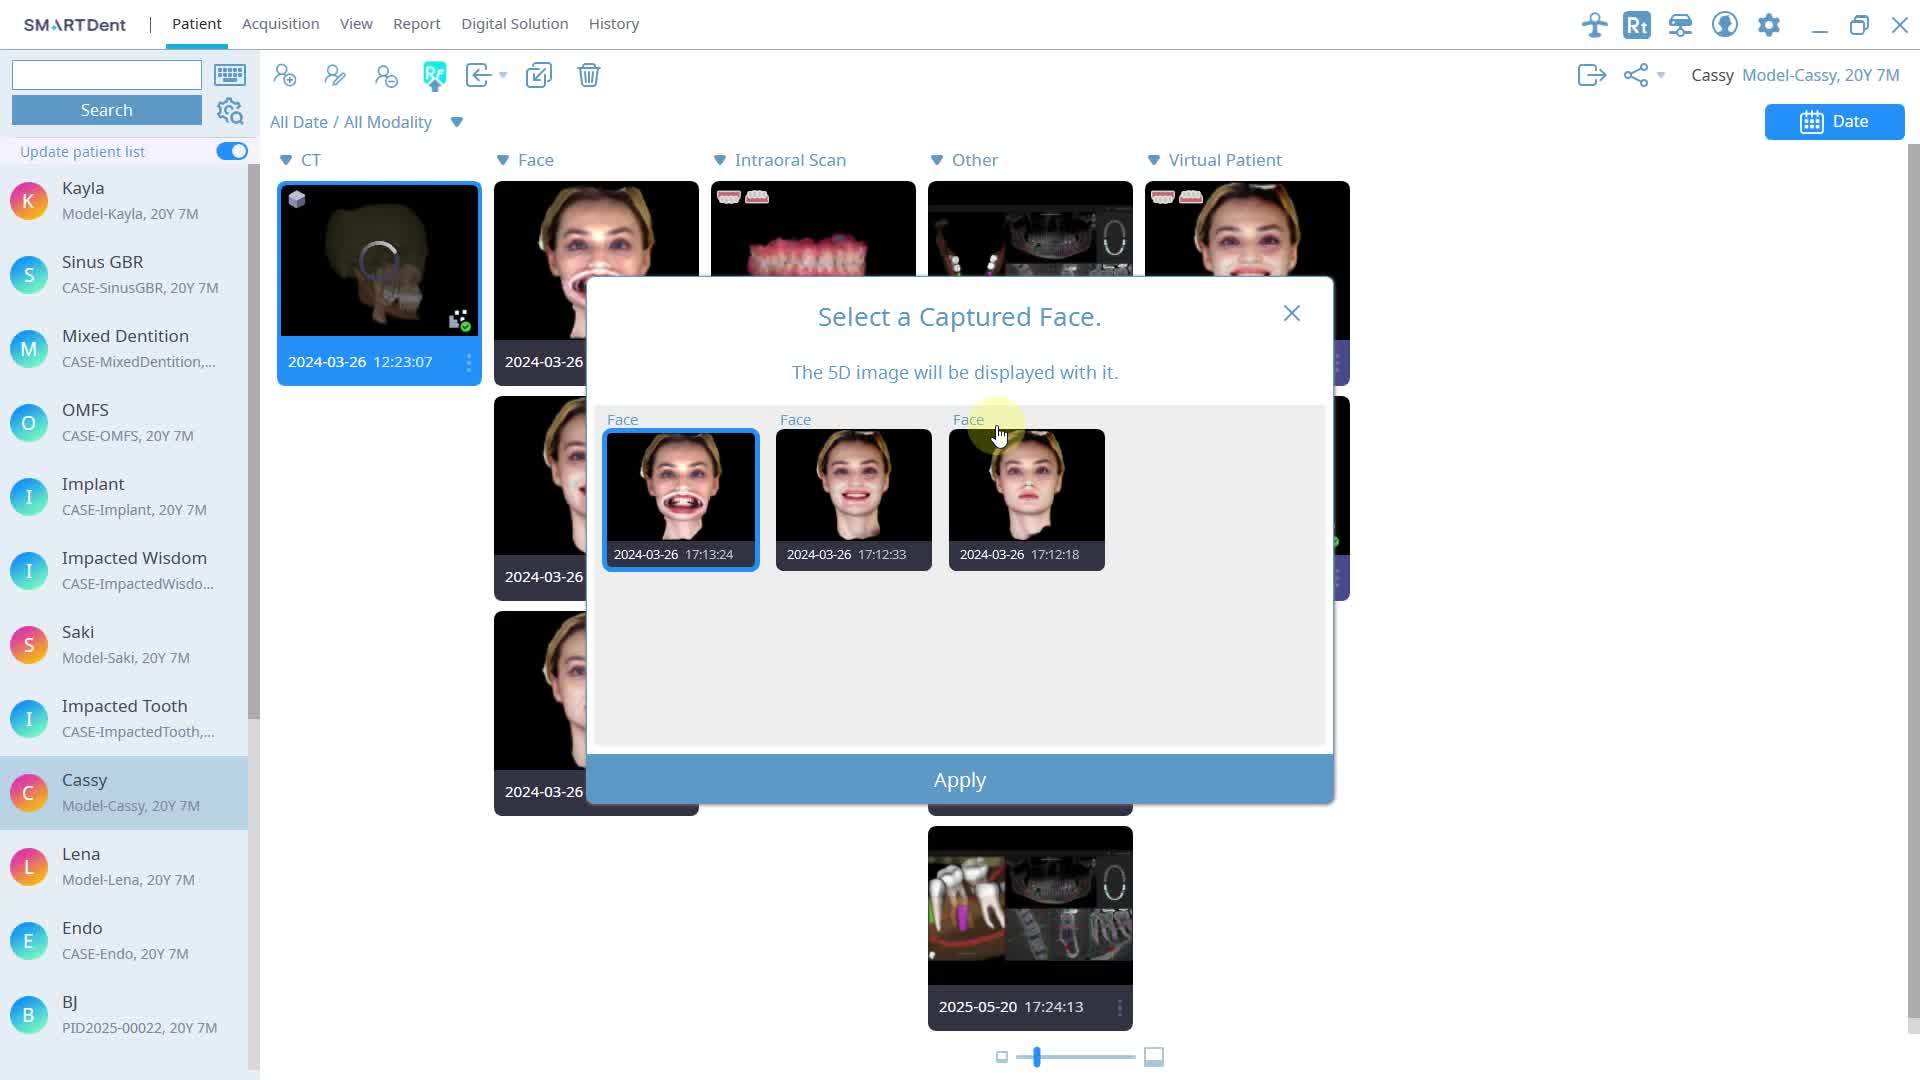The width and height of the screenshot is (1920, 1080).
Task: Remove patient icon in toolbar
Action: tap(386, 75)
